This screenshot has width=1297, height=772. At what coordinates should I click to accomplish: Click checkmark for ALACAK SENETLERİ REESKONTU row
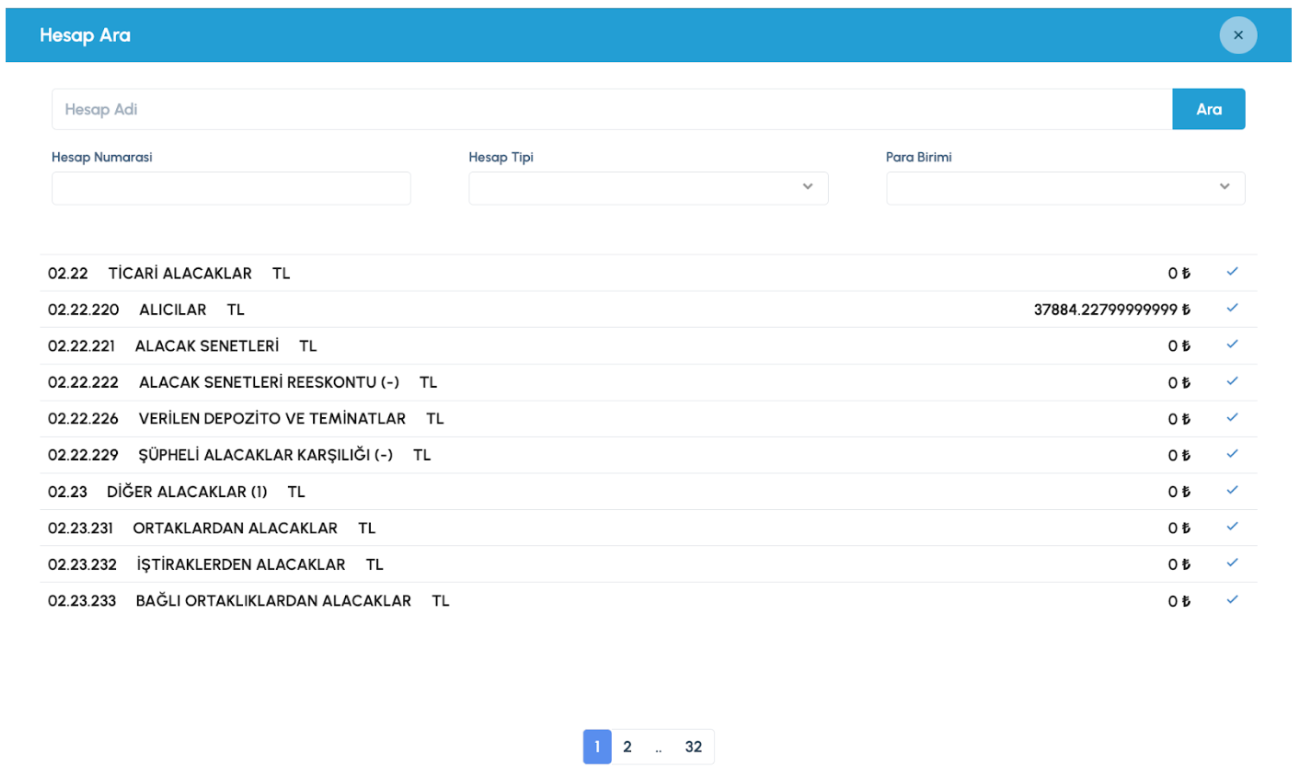click(1232, 381)
